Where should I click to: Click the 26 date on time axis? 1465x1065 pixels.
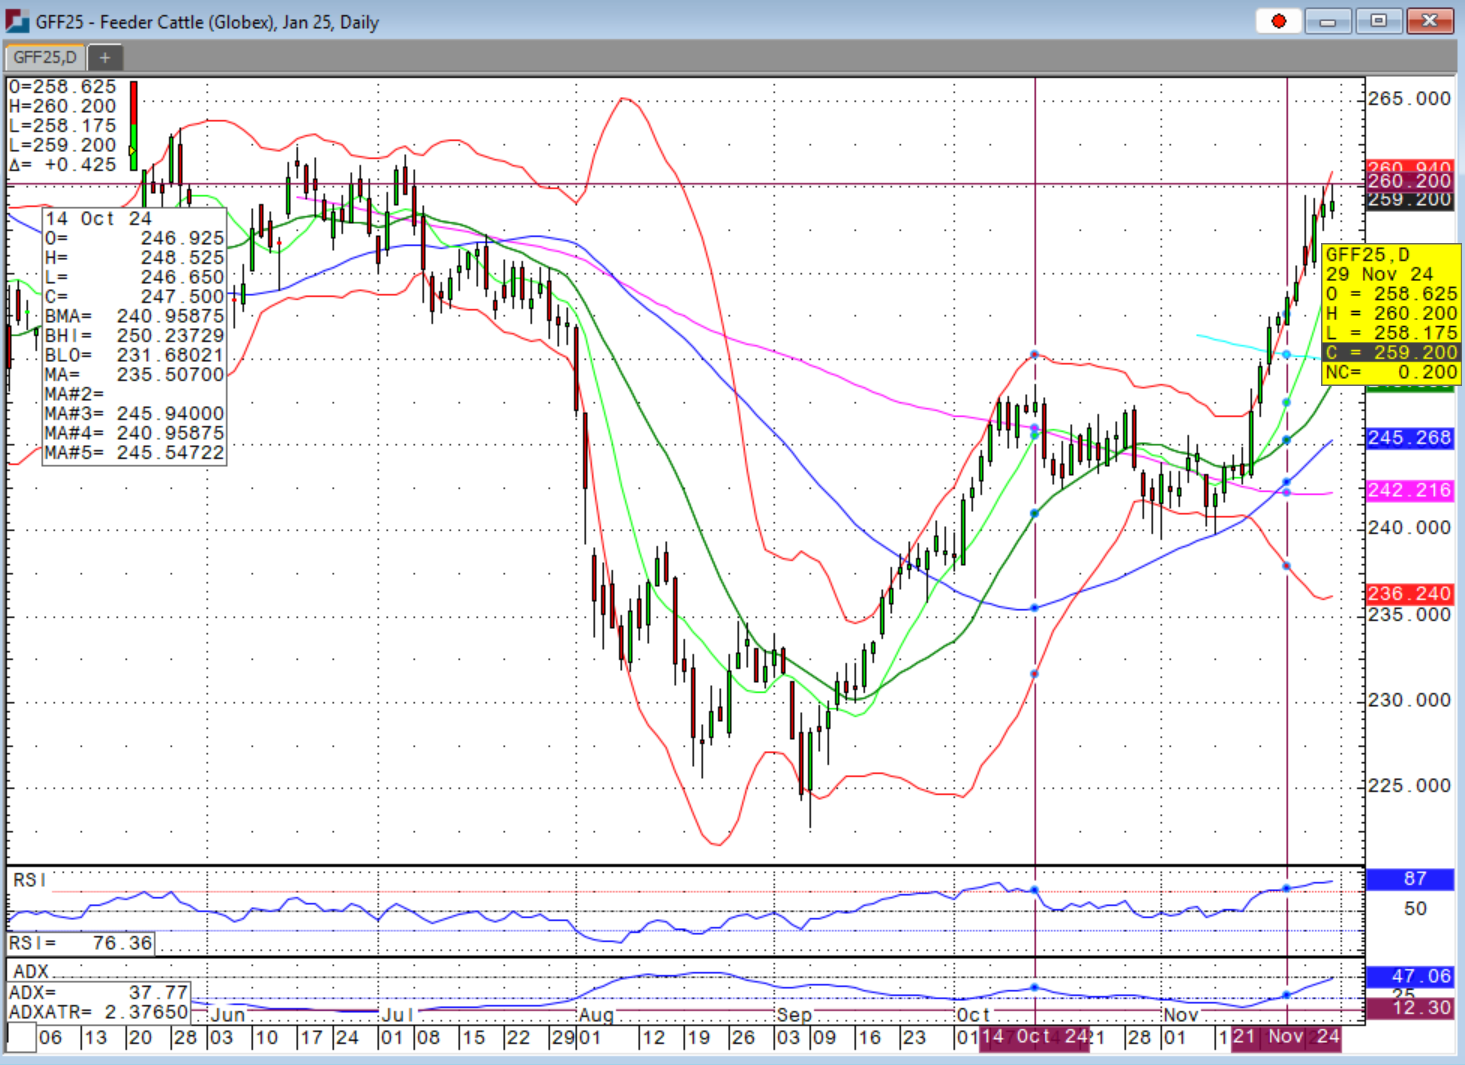742,1038
